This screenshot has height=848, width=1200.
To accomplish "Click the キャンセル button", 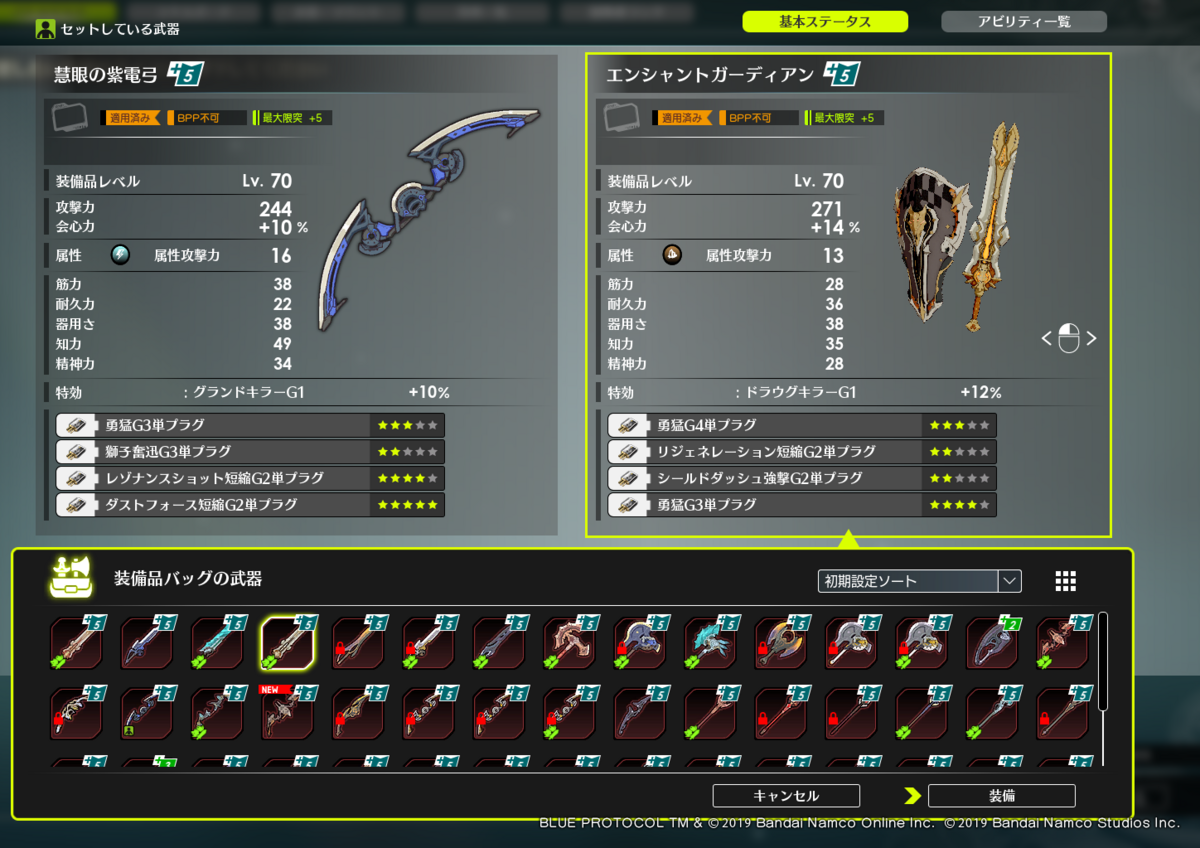I will (786, 796).
